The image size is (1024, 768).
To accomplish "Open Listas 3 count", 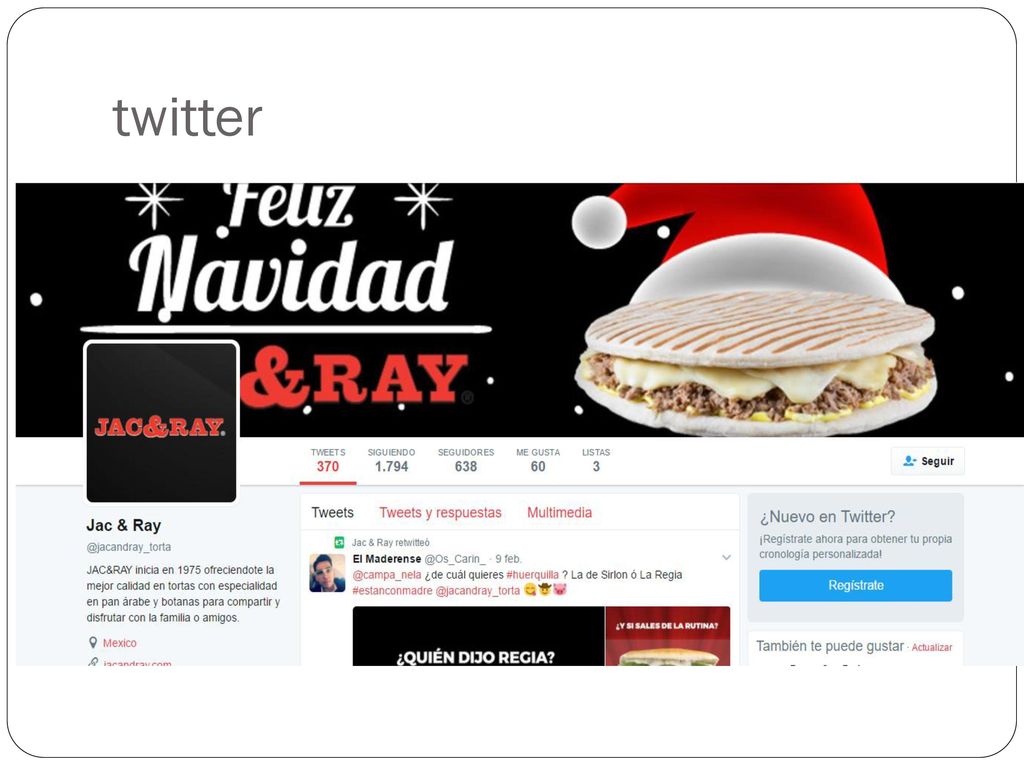I will [x=596, y=460].
